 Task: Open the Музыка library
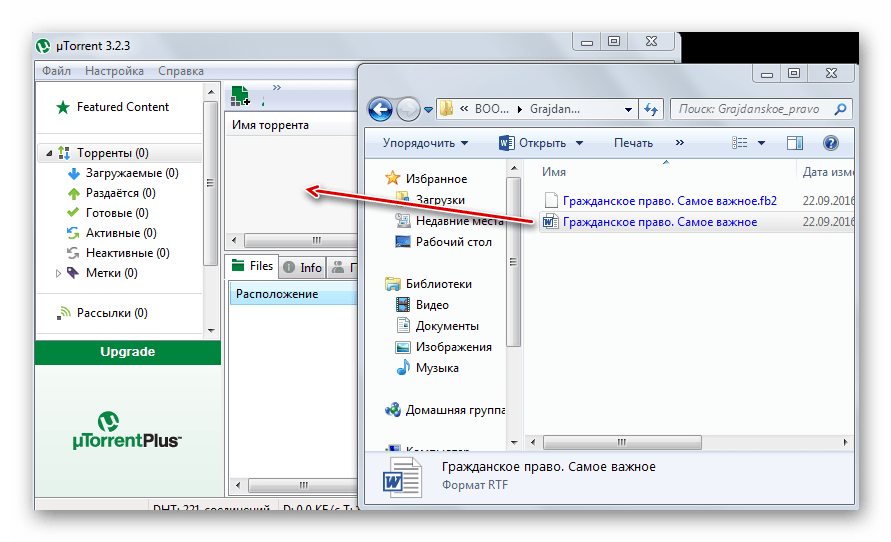point(427,368)
